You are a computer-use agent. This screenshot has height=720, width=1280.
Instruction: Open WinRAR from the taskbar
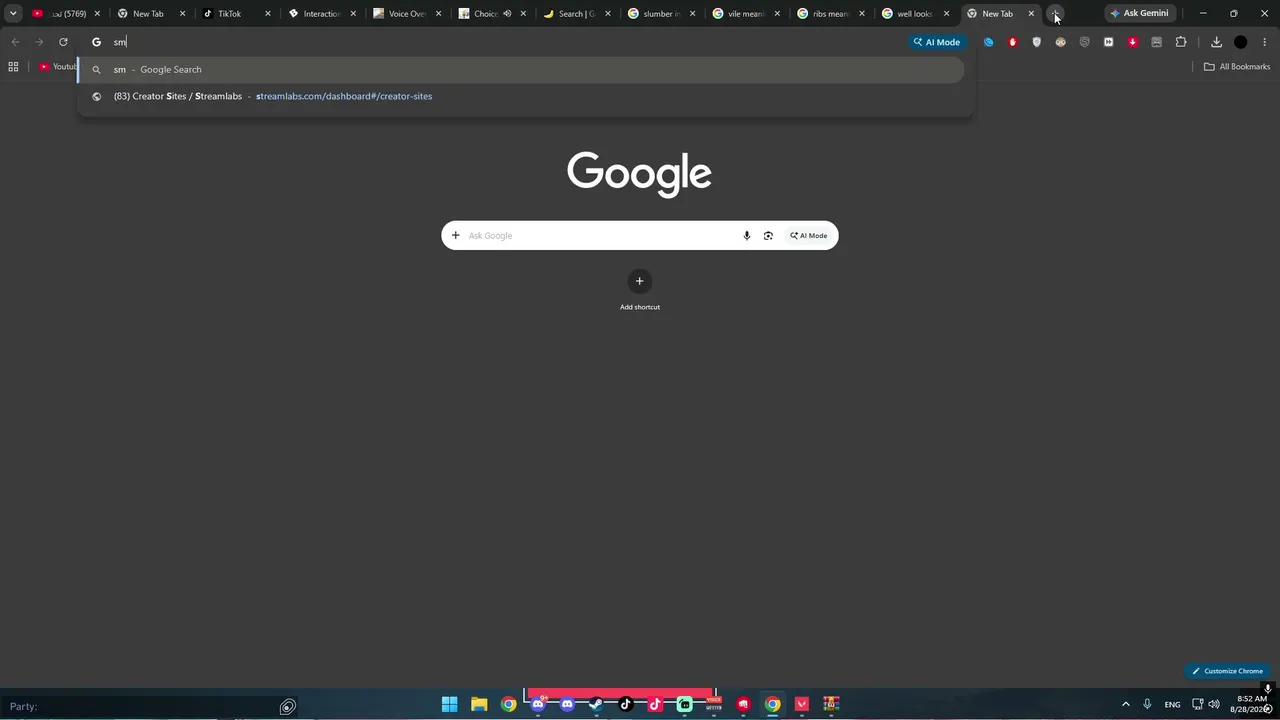(x=831, y=704)
